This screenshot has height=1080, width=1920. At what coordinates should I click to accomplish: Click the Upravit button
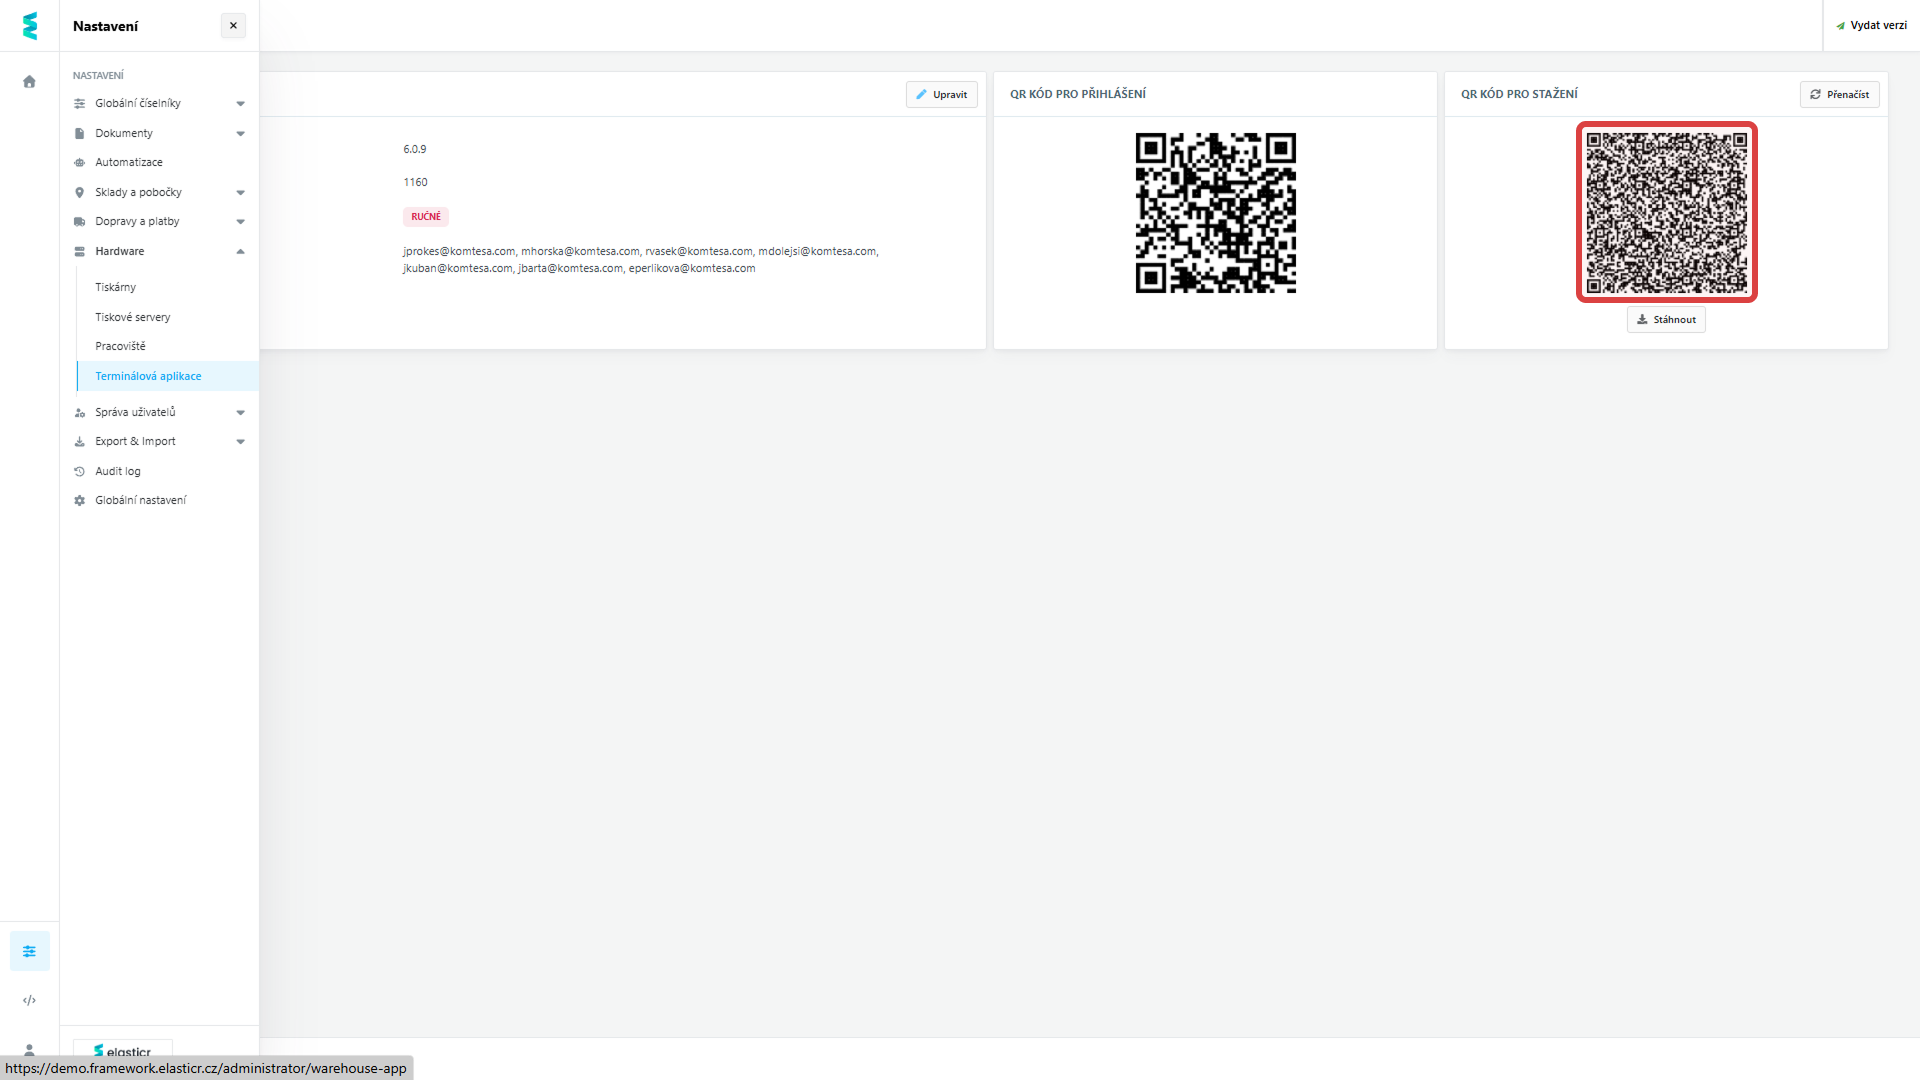tap(941, 94)
